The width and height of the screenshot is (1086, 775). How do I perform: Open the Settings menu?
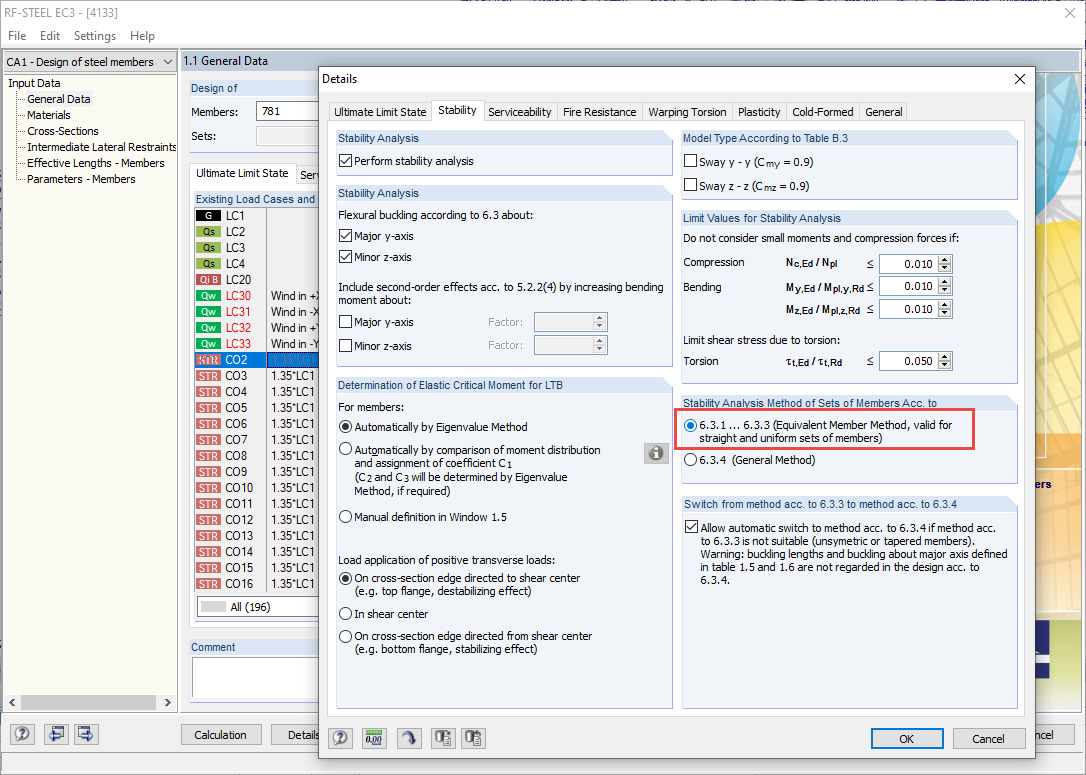coord(95,36)
